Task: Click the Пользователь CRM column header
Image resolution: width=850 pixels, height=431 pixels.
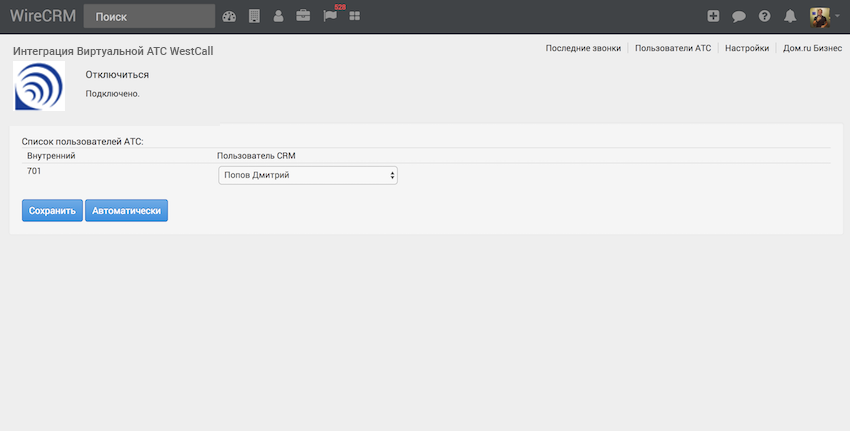Action: [x=256, y=156]
